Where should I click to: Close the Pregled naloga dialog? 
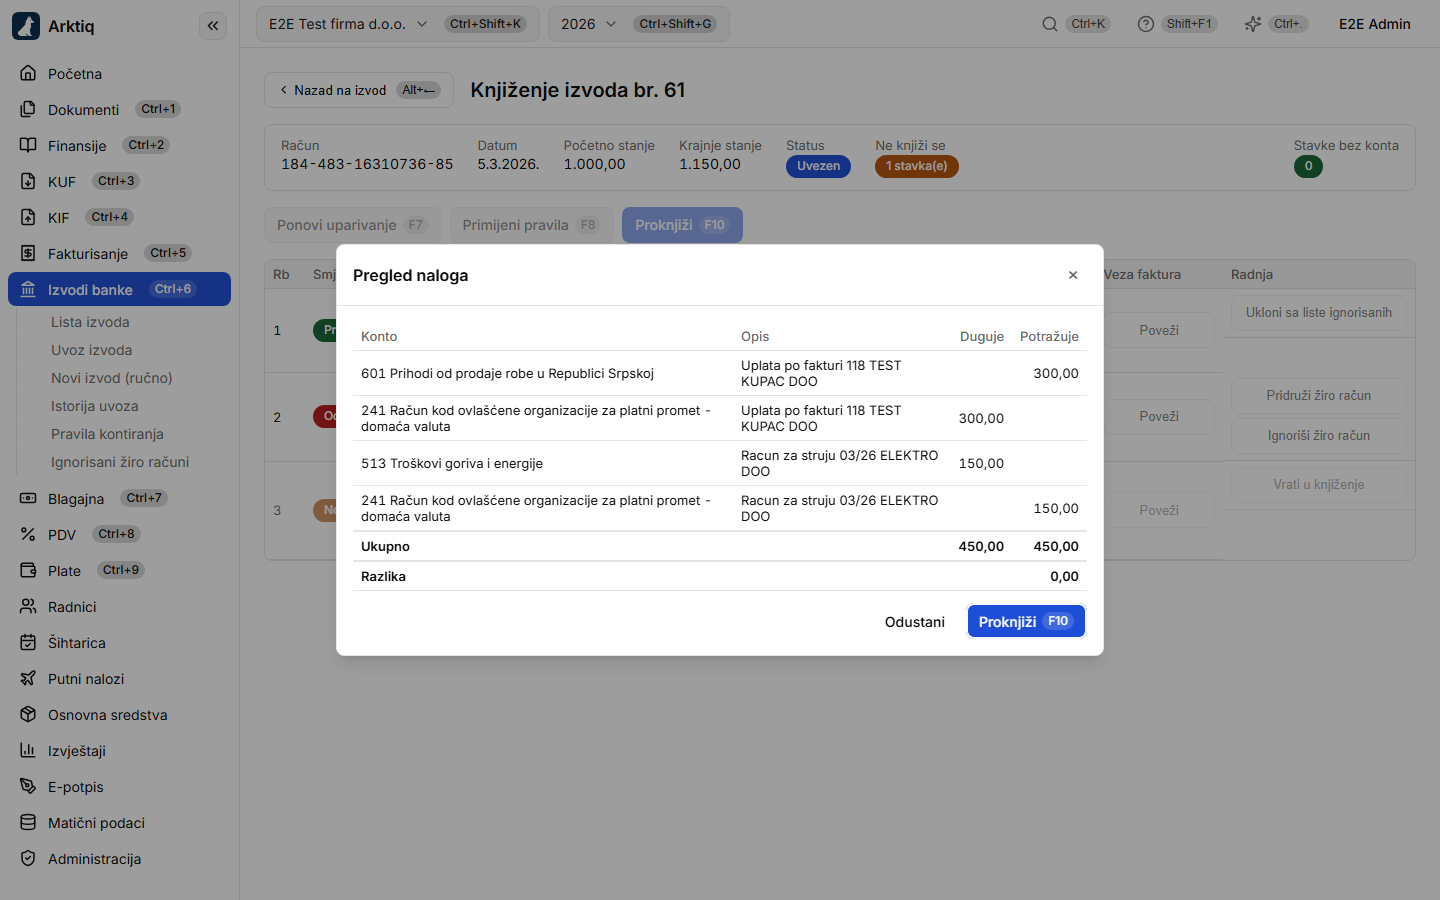tap(1073, 275)
